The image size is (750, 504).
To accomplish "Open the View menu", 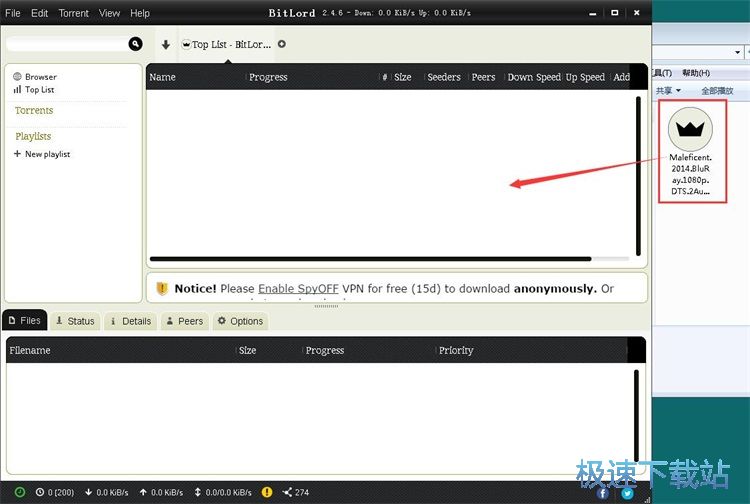I will pyautogui.click(x=110, y=13).
